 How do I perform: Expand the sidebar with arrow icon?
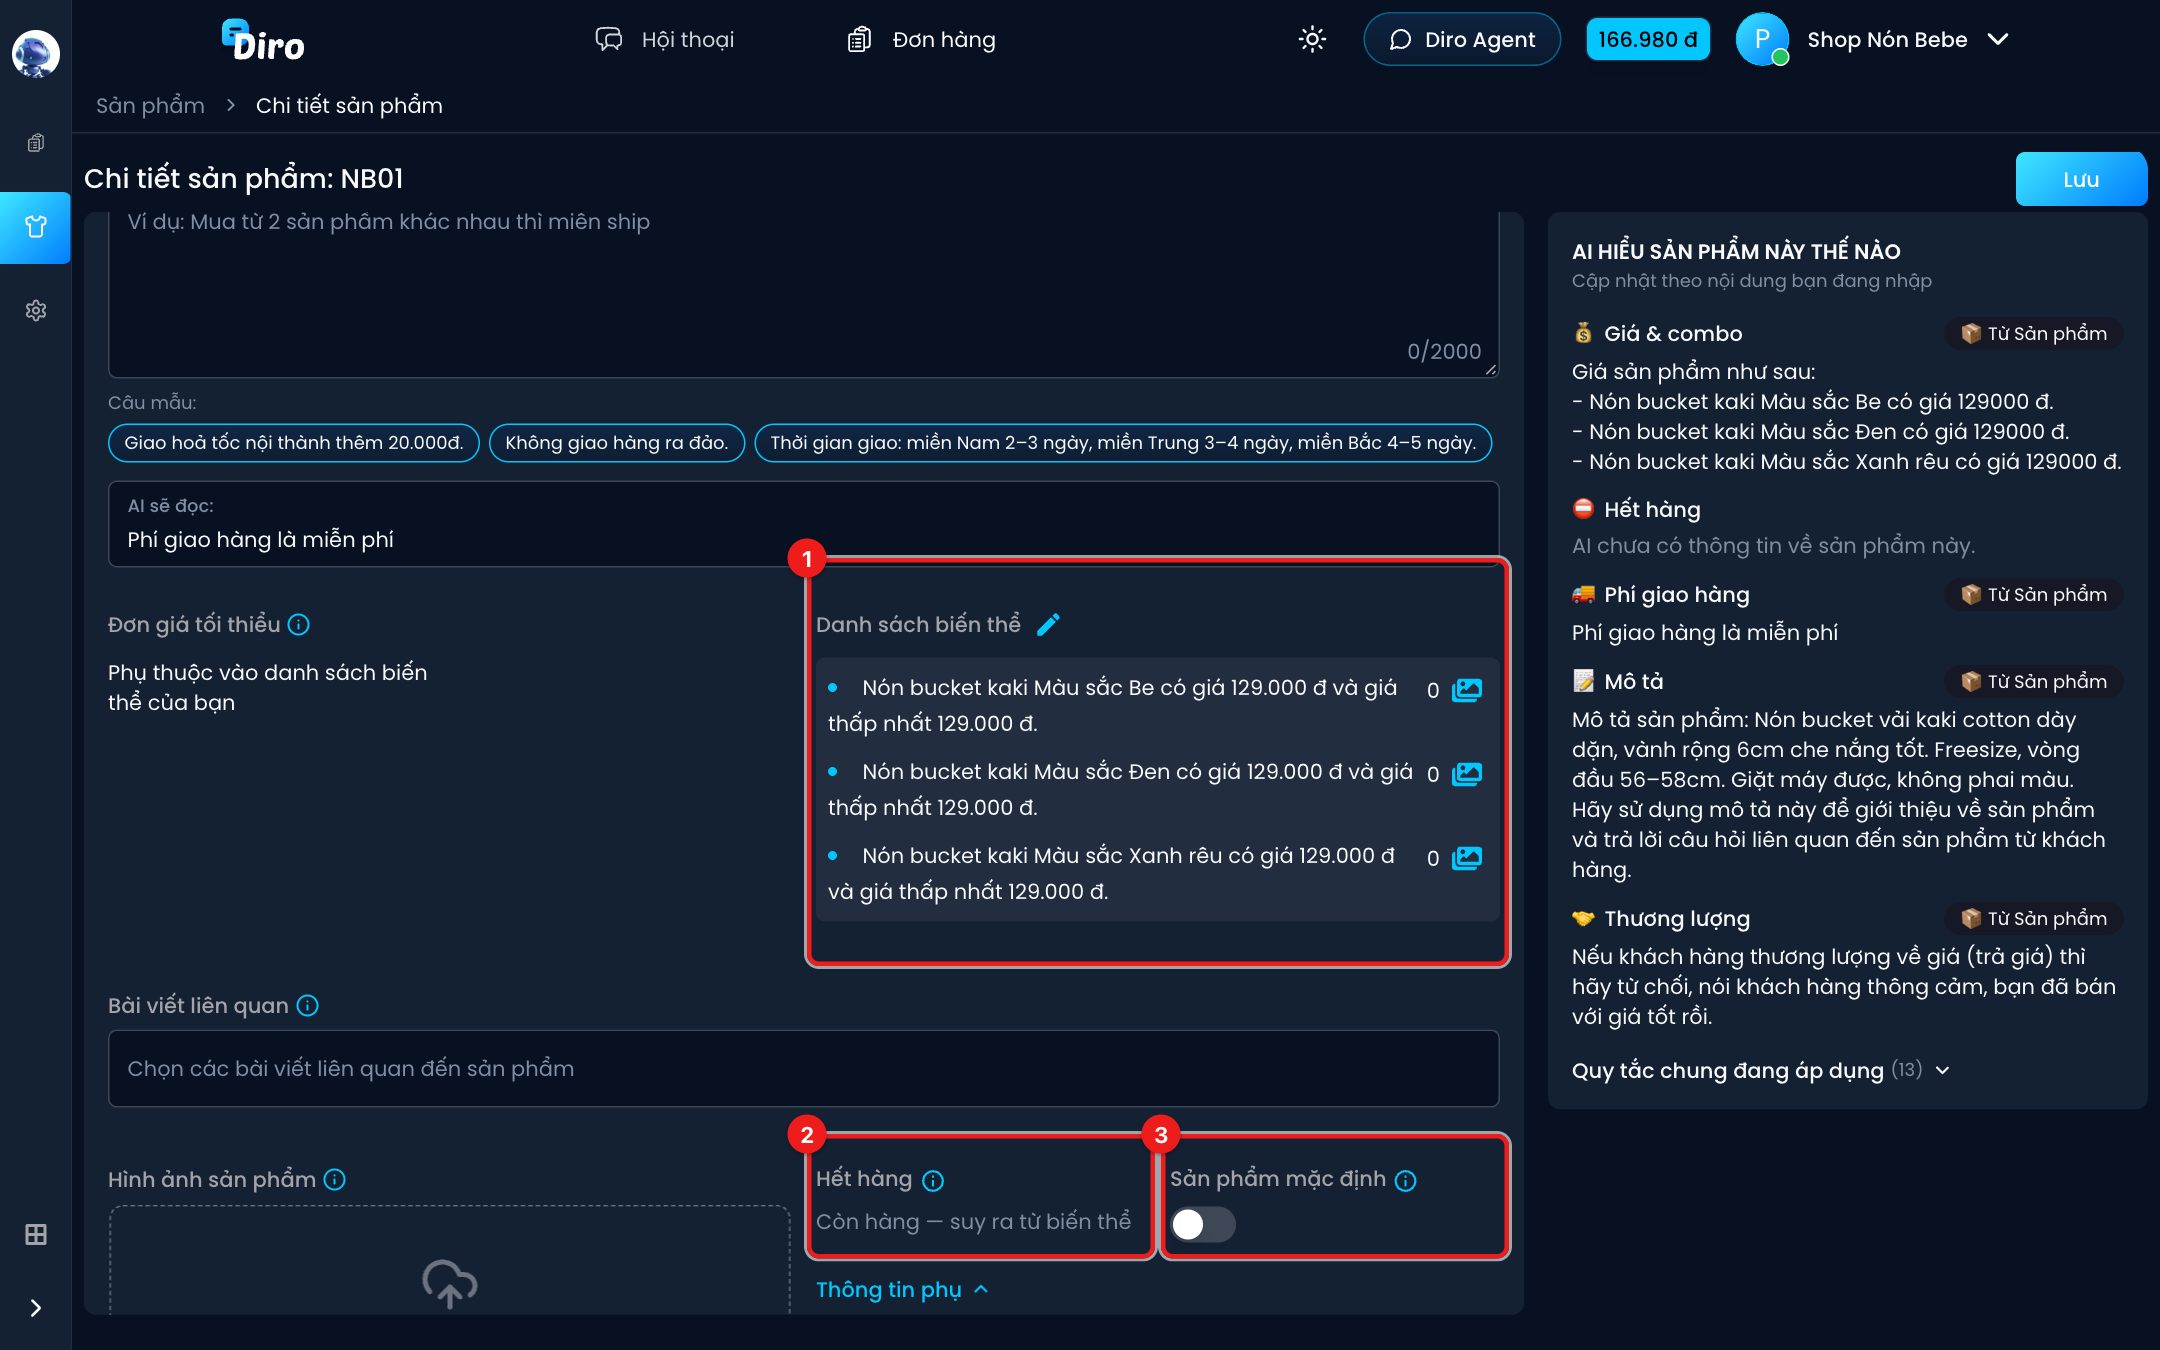[35, 1308]
